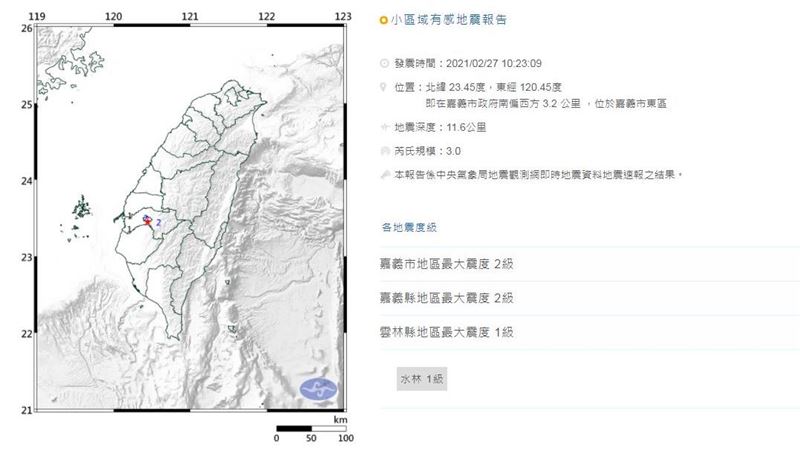Select the 嘉義市地區最大震度 2級 row
This screenshot has width=800, height=450.
pyautogui.click(x=589, y=264)
